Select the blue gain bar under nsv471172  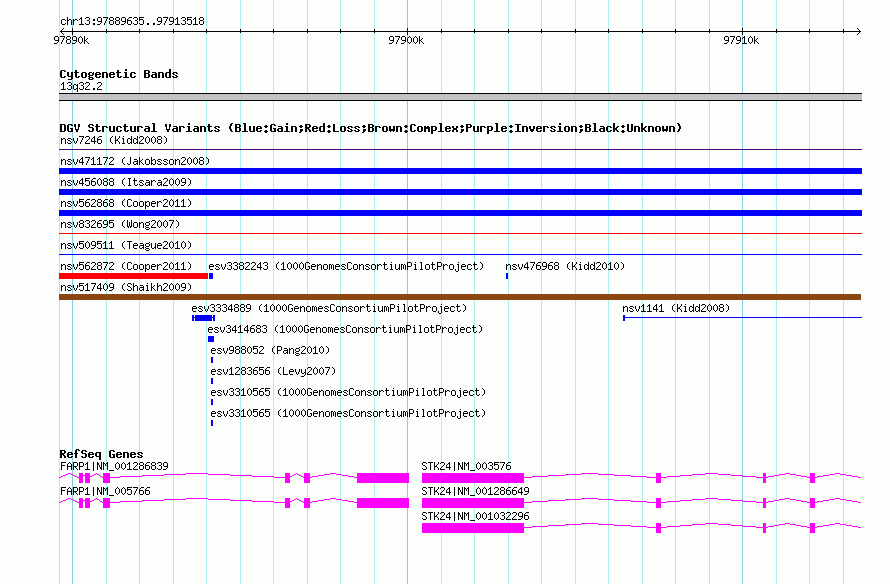(x=460, y=171)
